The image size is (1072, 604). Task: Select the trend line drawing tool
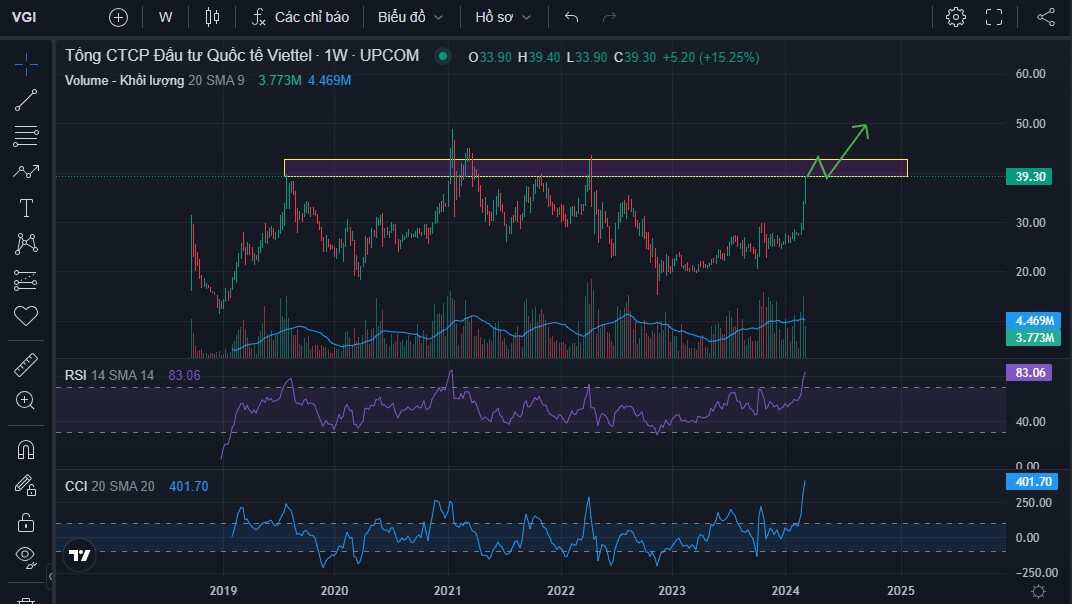(x=26, y=100)
